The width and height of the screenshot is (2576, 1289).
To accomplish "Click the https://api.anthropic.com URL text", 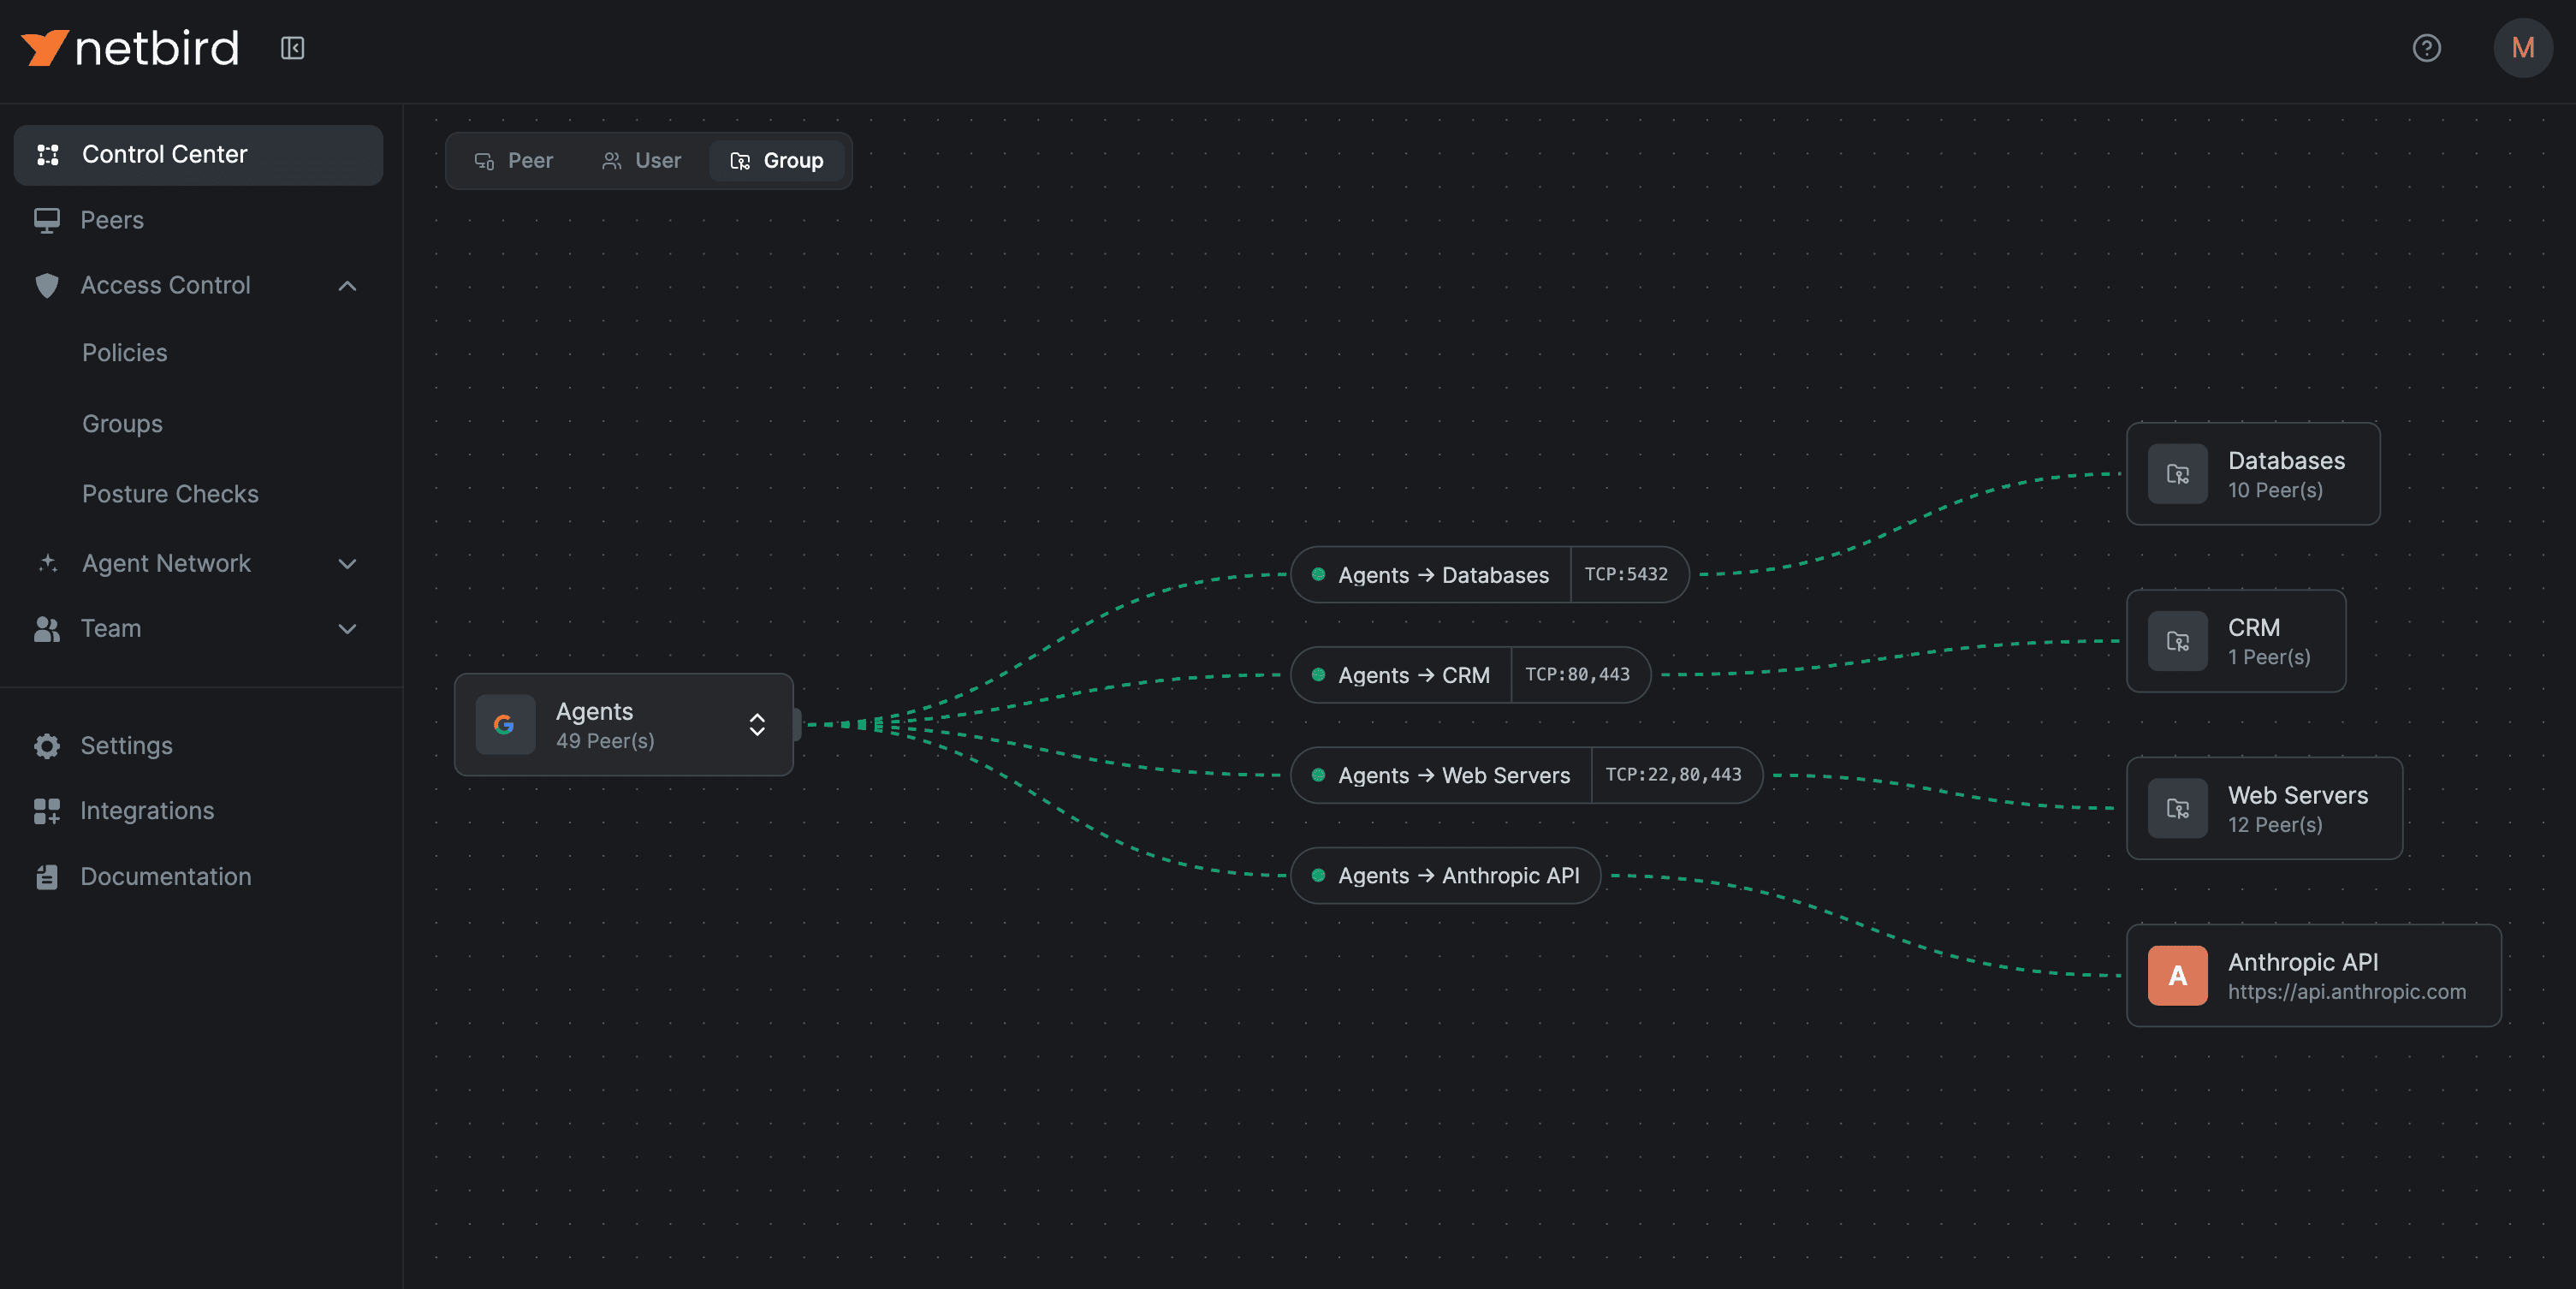I will point(2346,992).
